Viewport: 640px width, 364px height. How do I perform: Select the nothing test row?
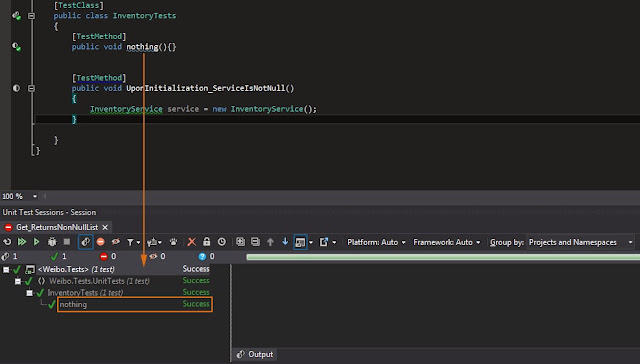coord(135,304)
